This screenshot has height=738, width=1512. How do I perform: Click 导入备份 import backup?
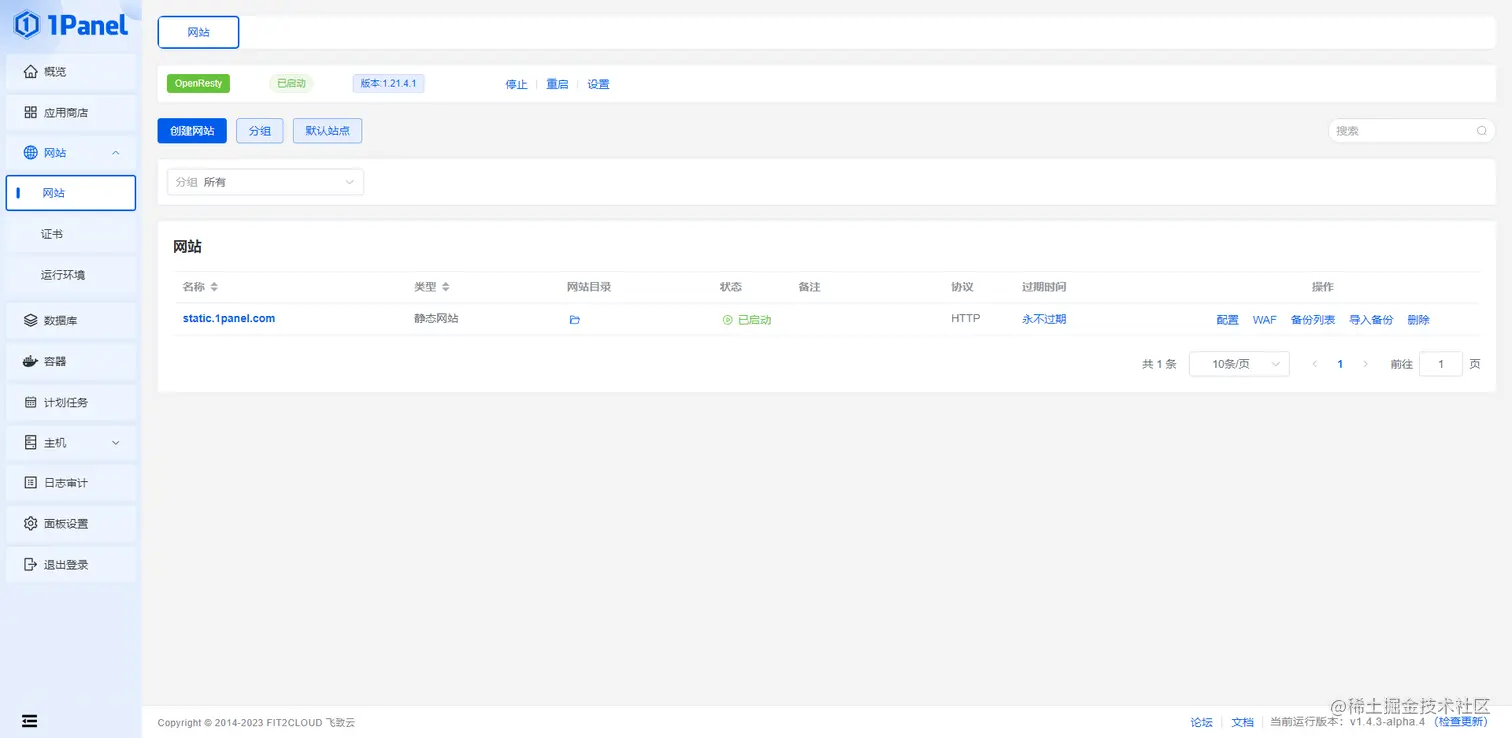coord(1371,320)
